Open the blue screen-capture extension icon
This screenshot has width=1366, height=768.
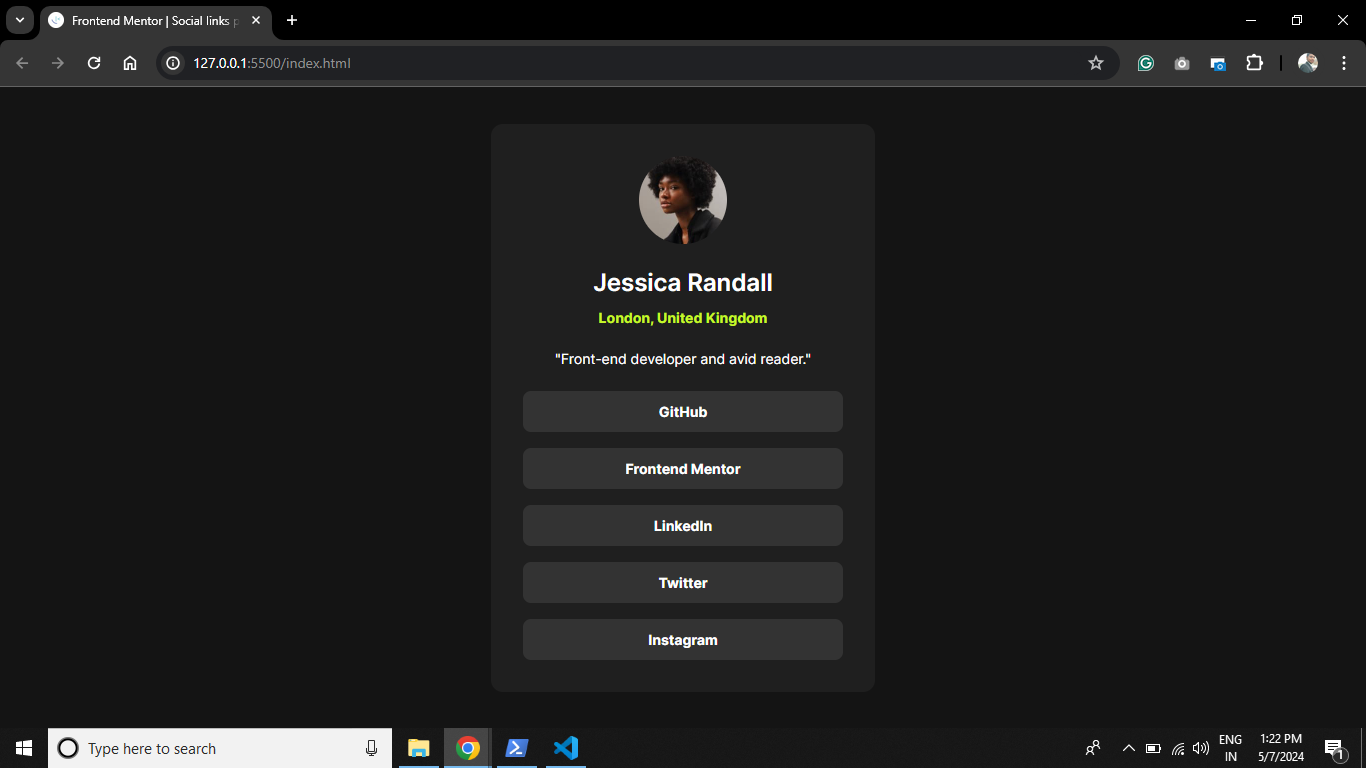(1218, 63)
